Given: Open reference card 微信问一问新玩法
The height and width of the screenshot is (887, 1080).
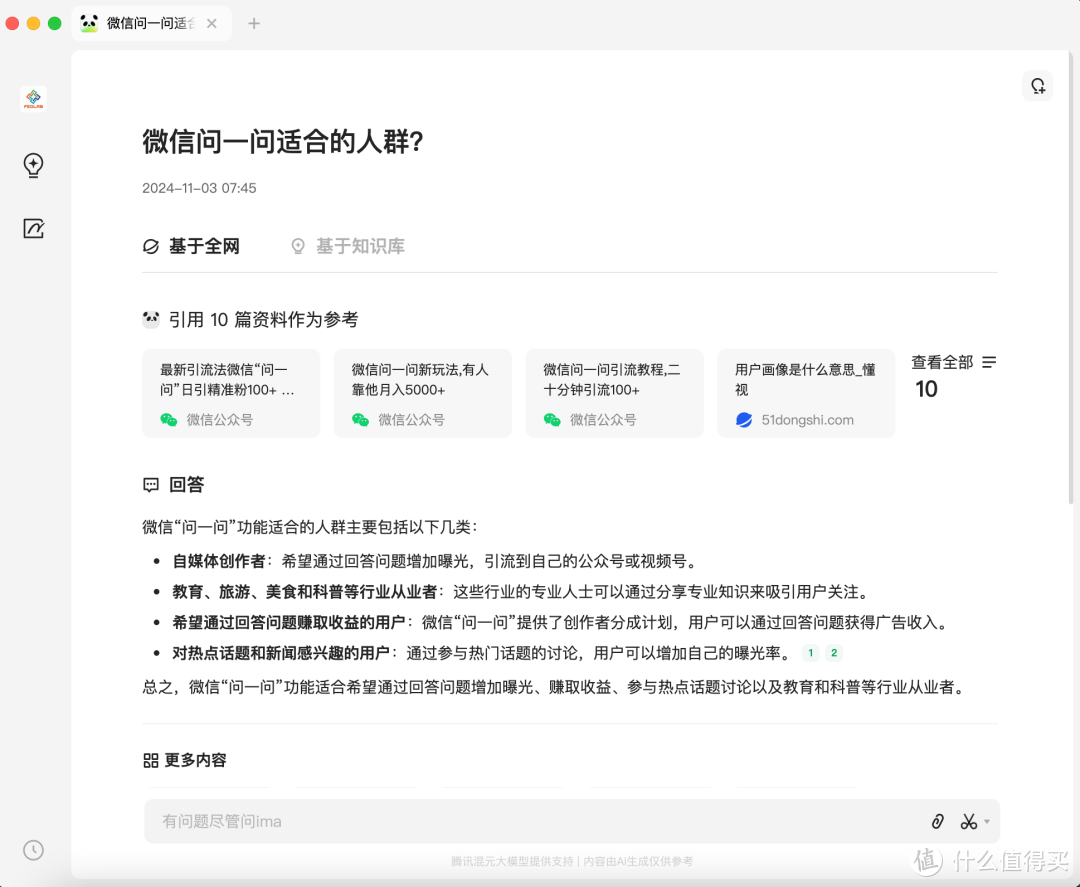Looking at the screenshot, I should point(422,393).
